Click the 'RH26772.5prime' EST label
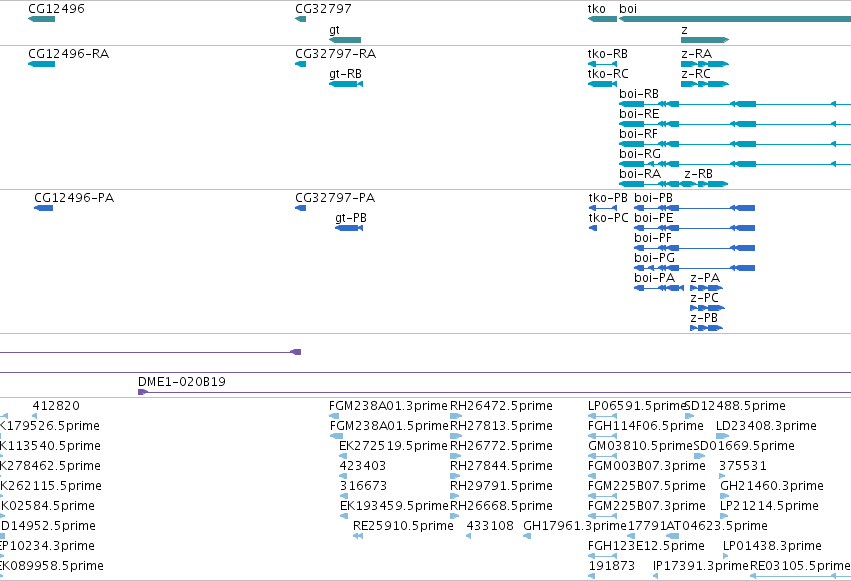Viewport: 851px width, 581px height. (501, 446)
